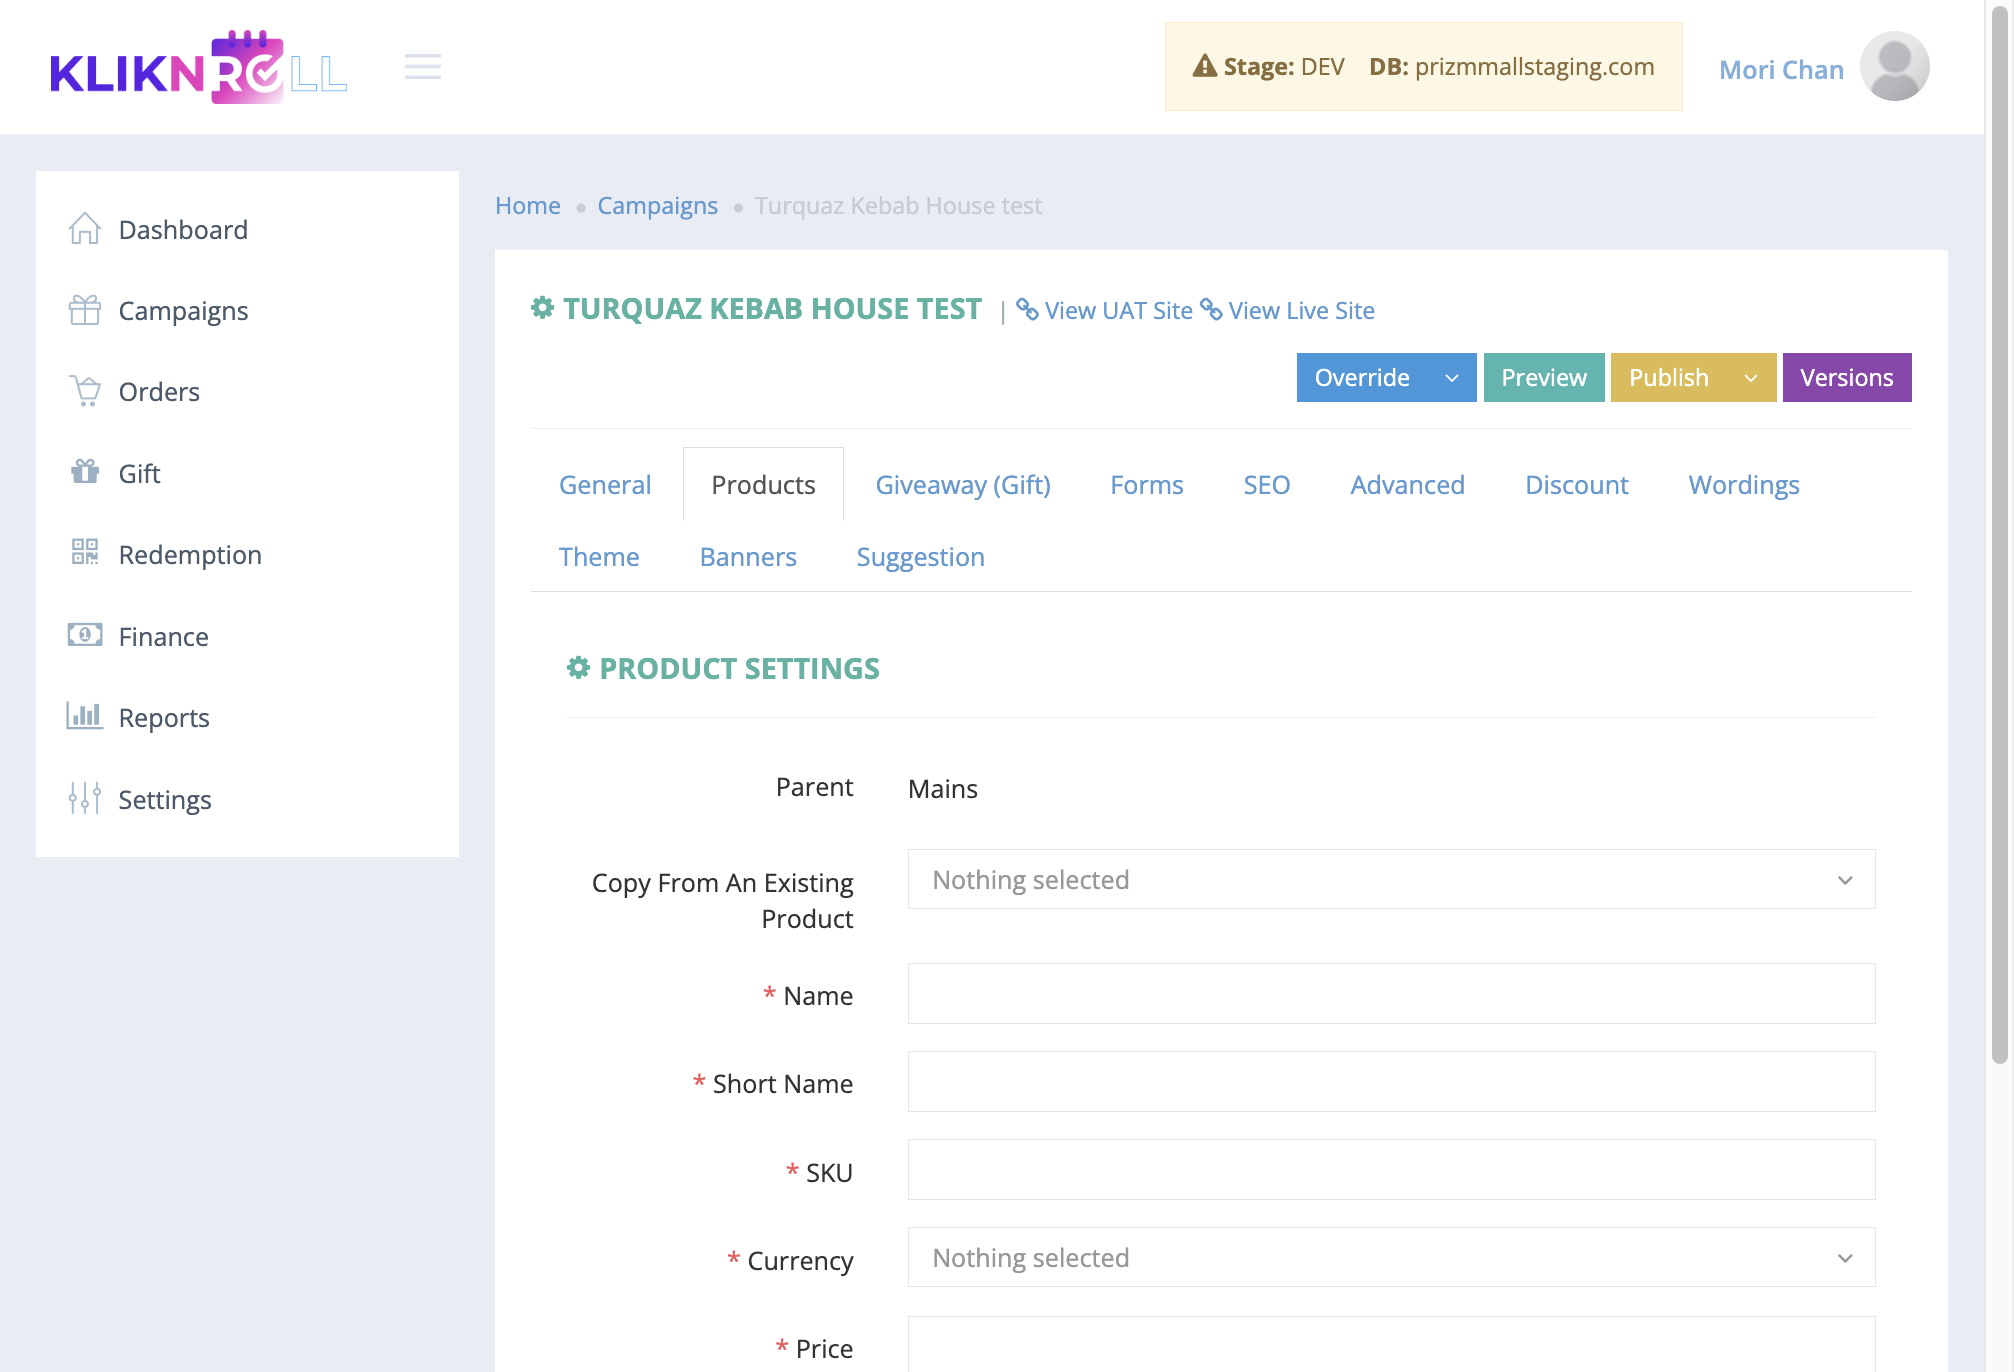
Task: Focus the Short Name input field
Action: (x=1391, y=1082)
